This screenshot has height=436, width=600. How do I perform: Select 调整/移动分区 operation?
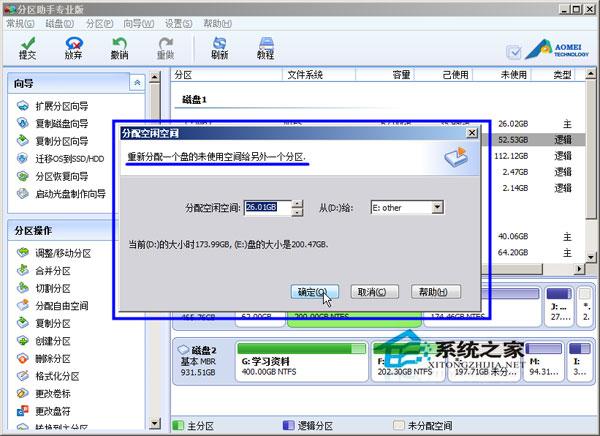tap(54, 253)
